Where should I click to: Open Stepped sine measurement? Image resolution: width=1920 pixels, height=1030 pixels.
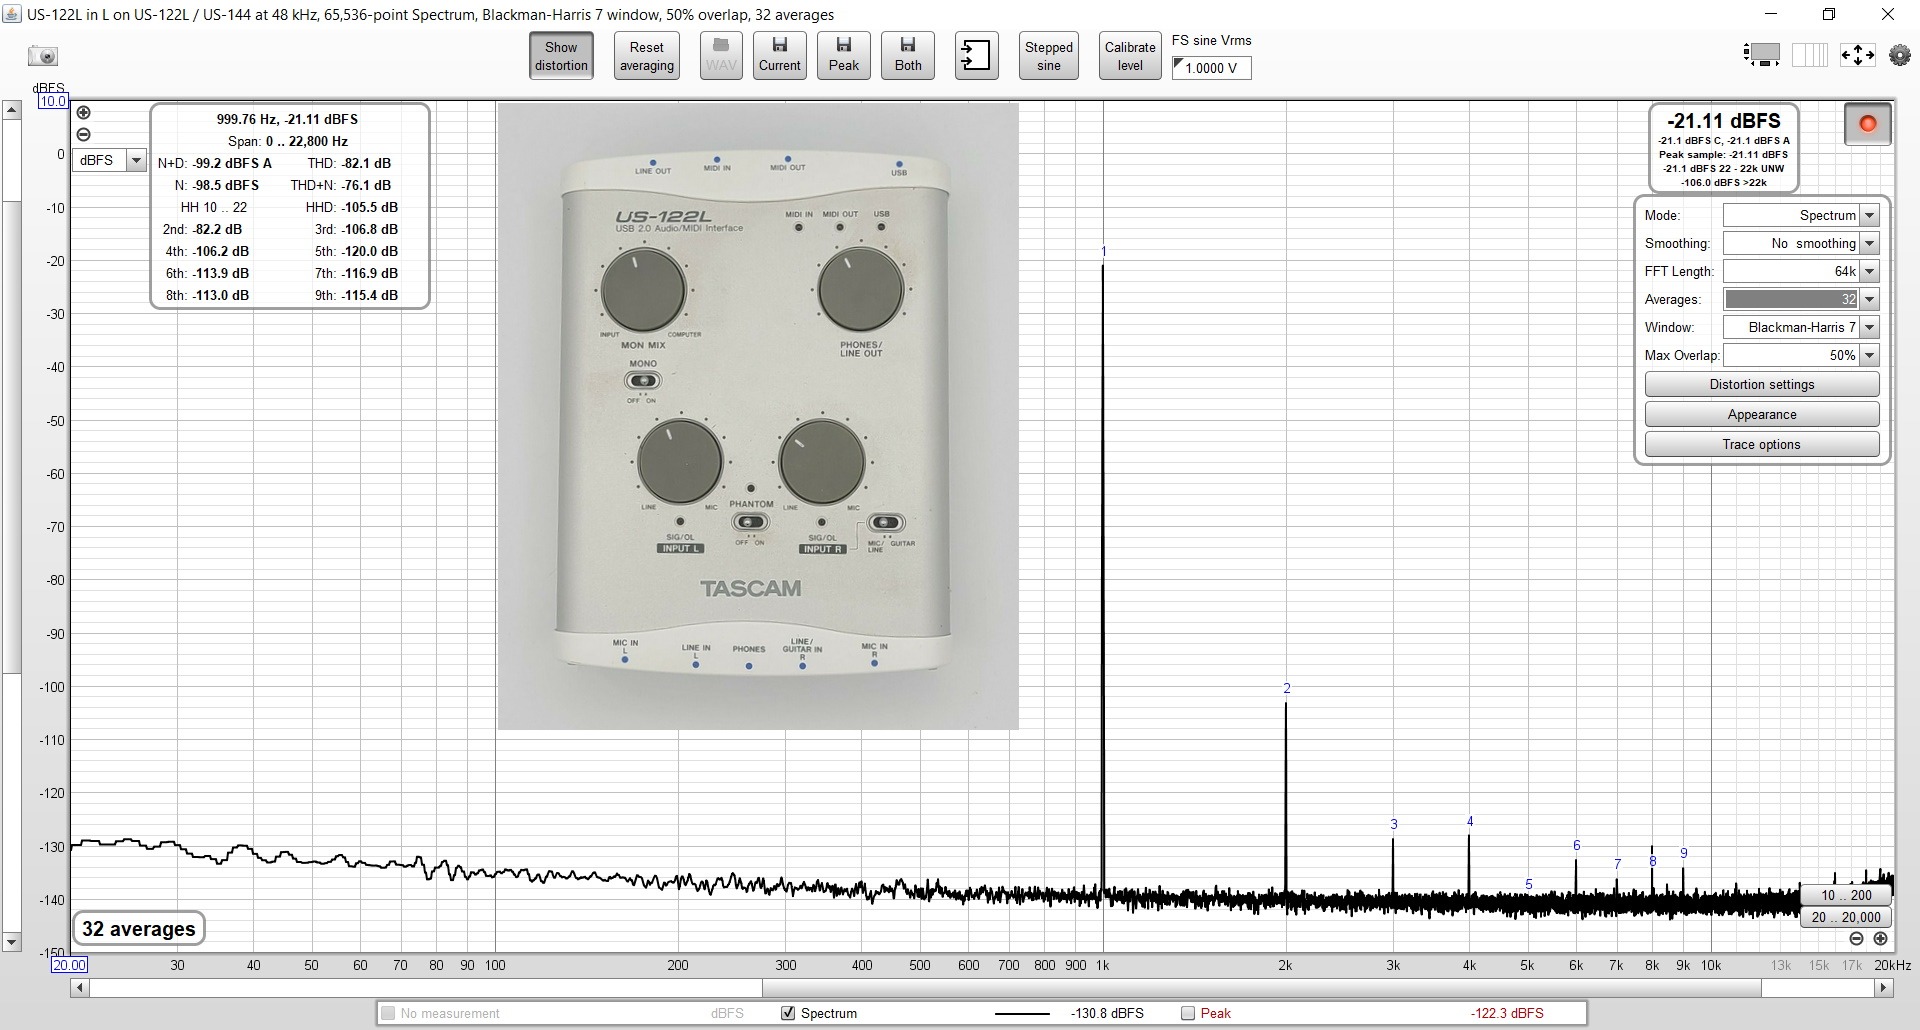1049,56
